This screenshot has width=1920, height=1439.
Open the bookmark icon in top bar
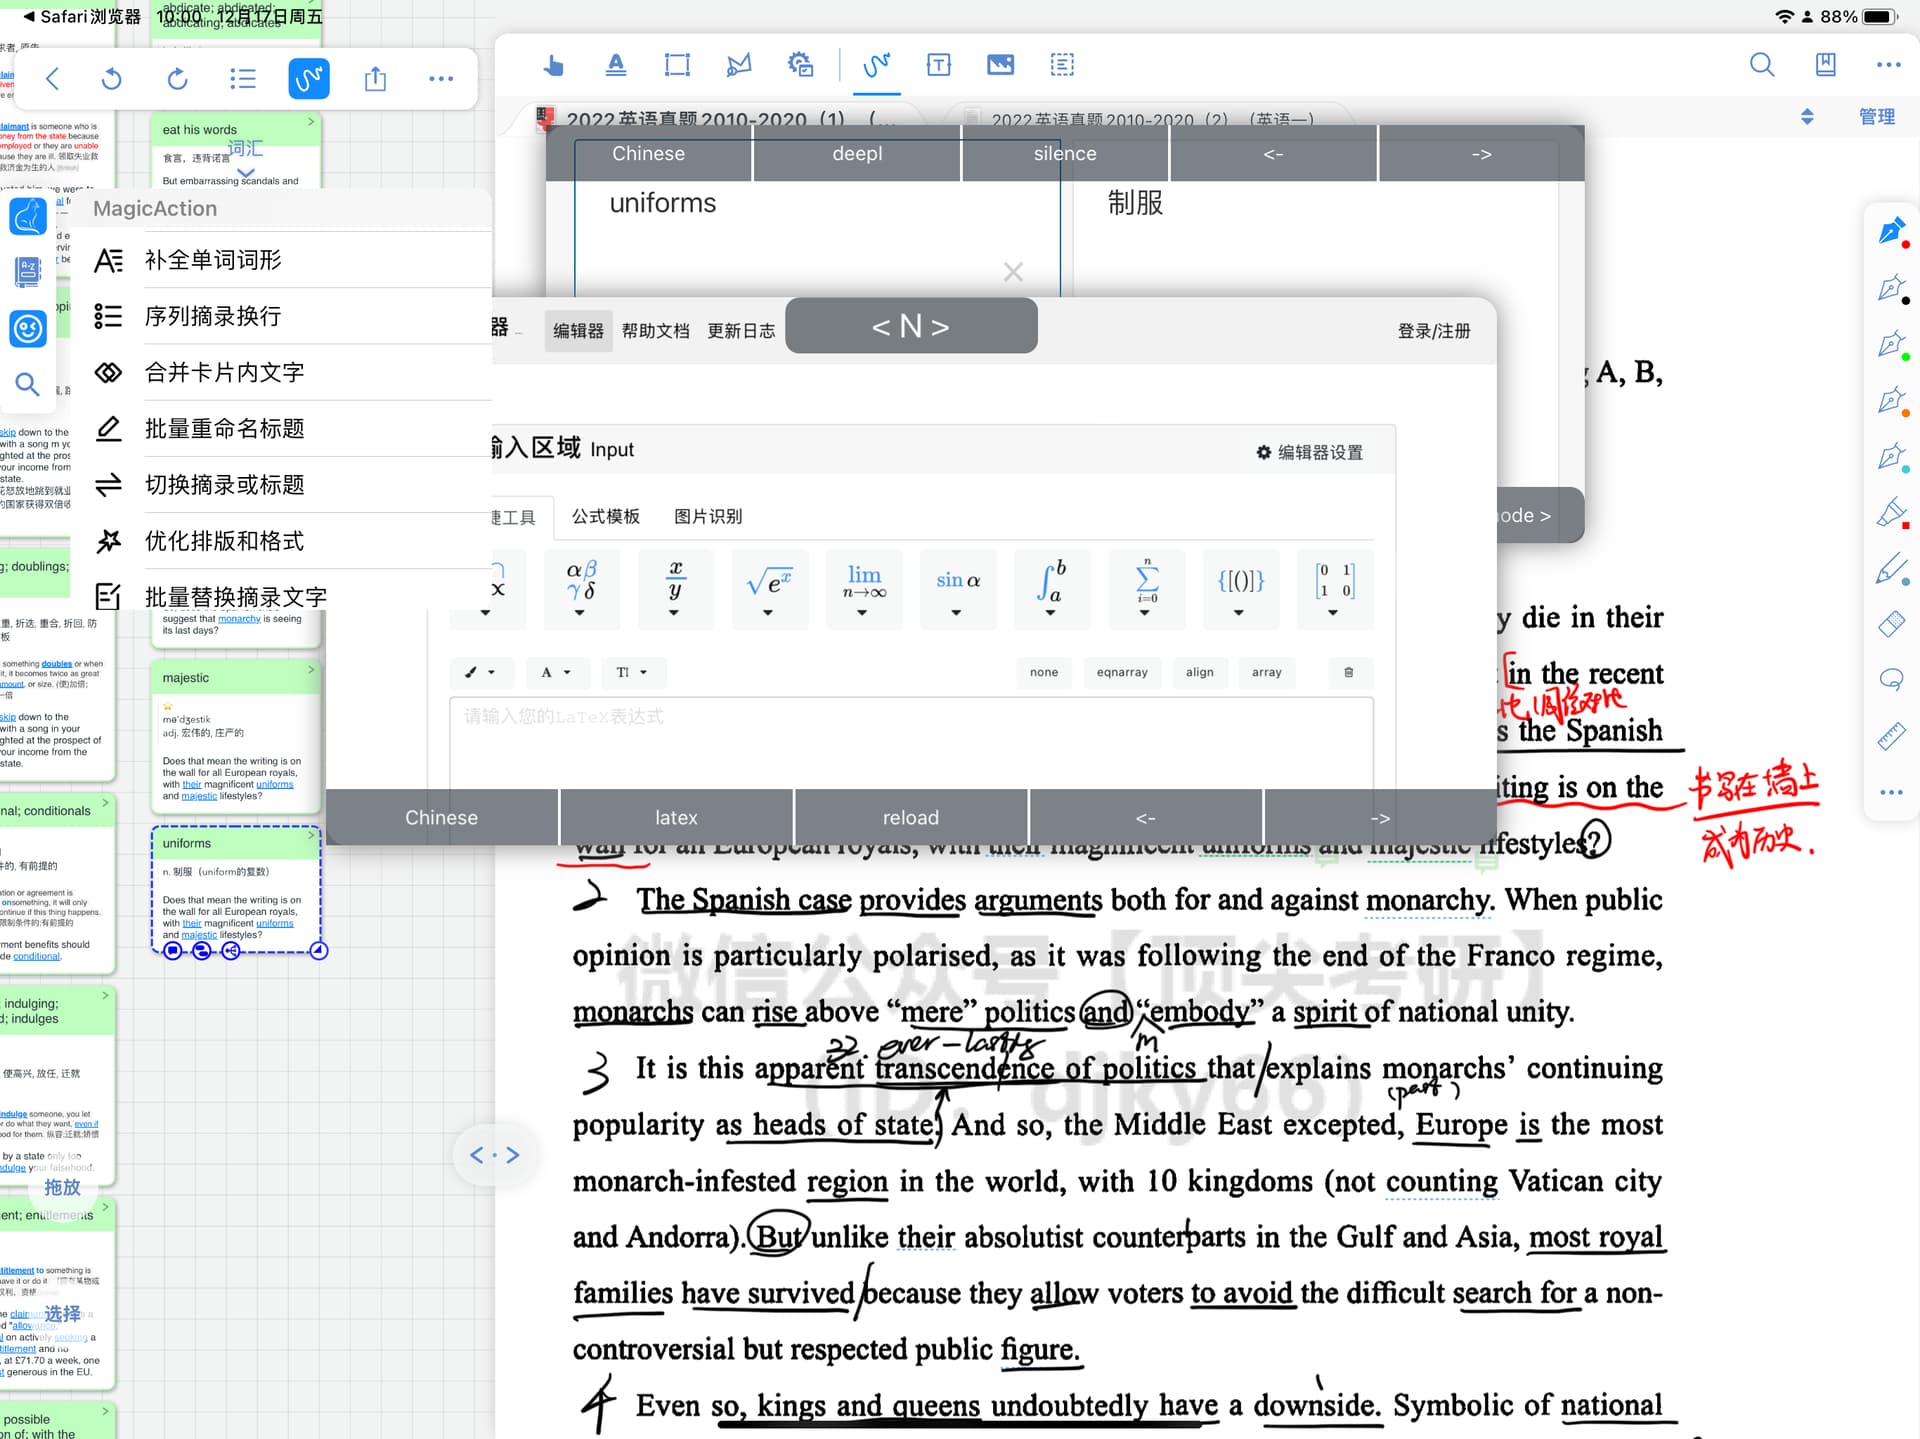pos(1825,66)
